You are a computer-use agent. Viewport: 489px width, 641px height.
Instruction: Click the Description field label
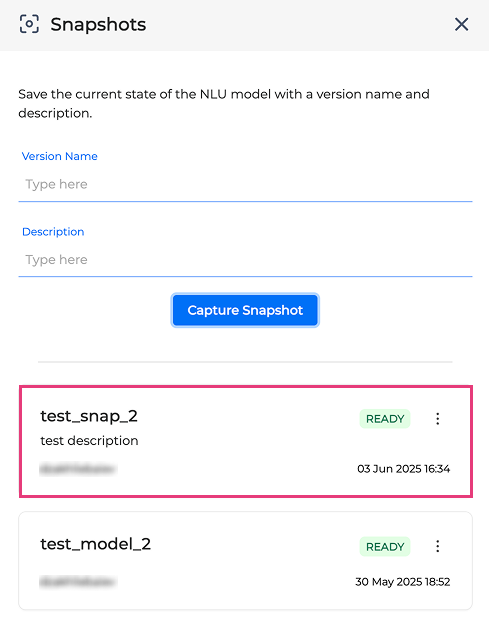click(x=53, y=232)
